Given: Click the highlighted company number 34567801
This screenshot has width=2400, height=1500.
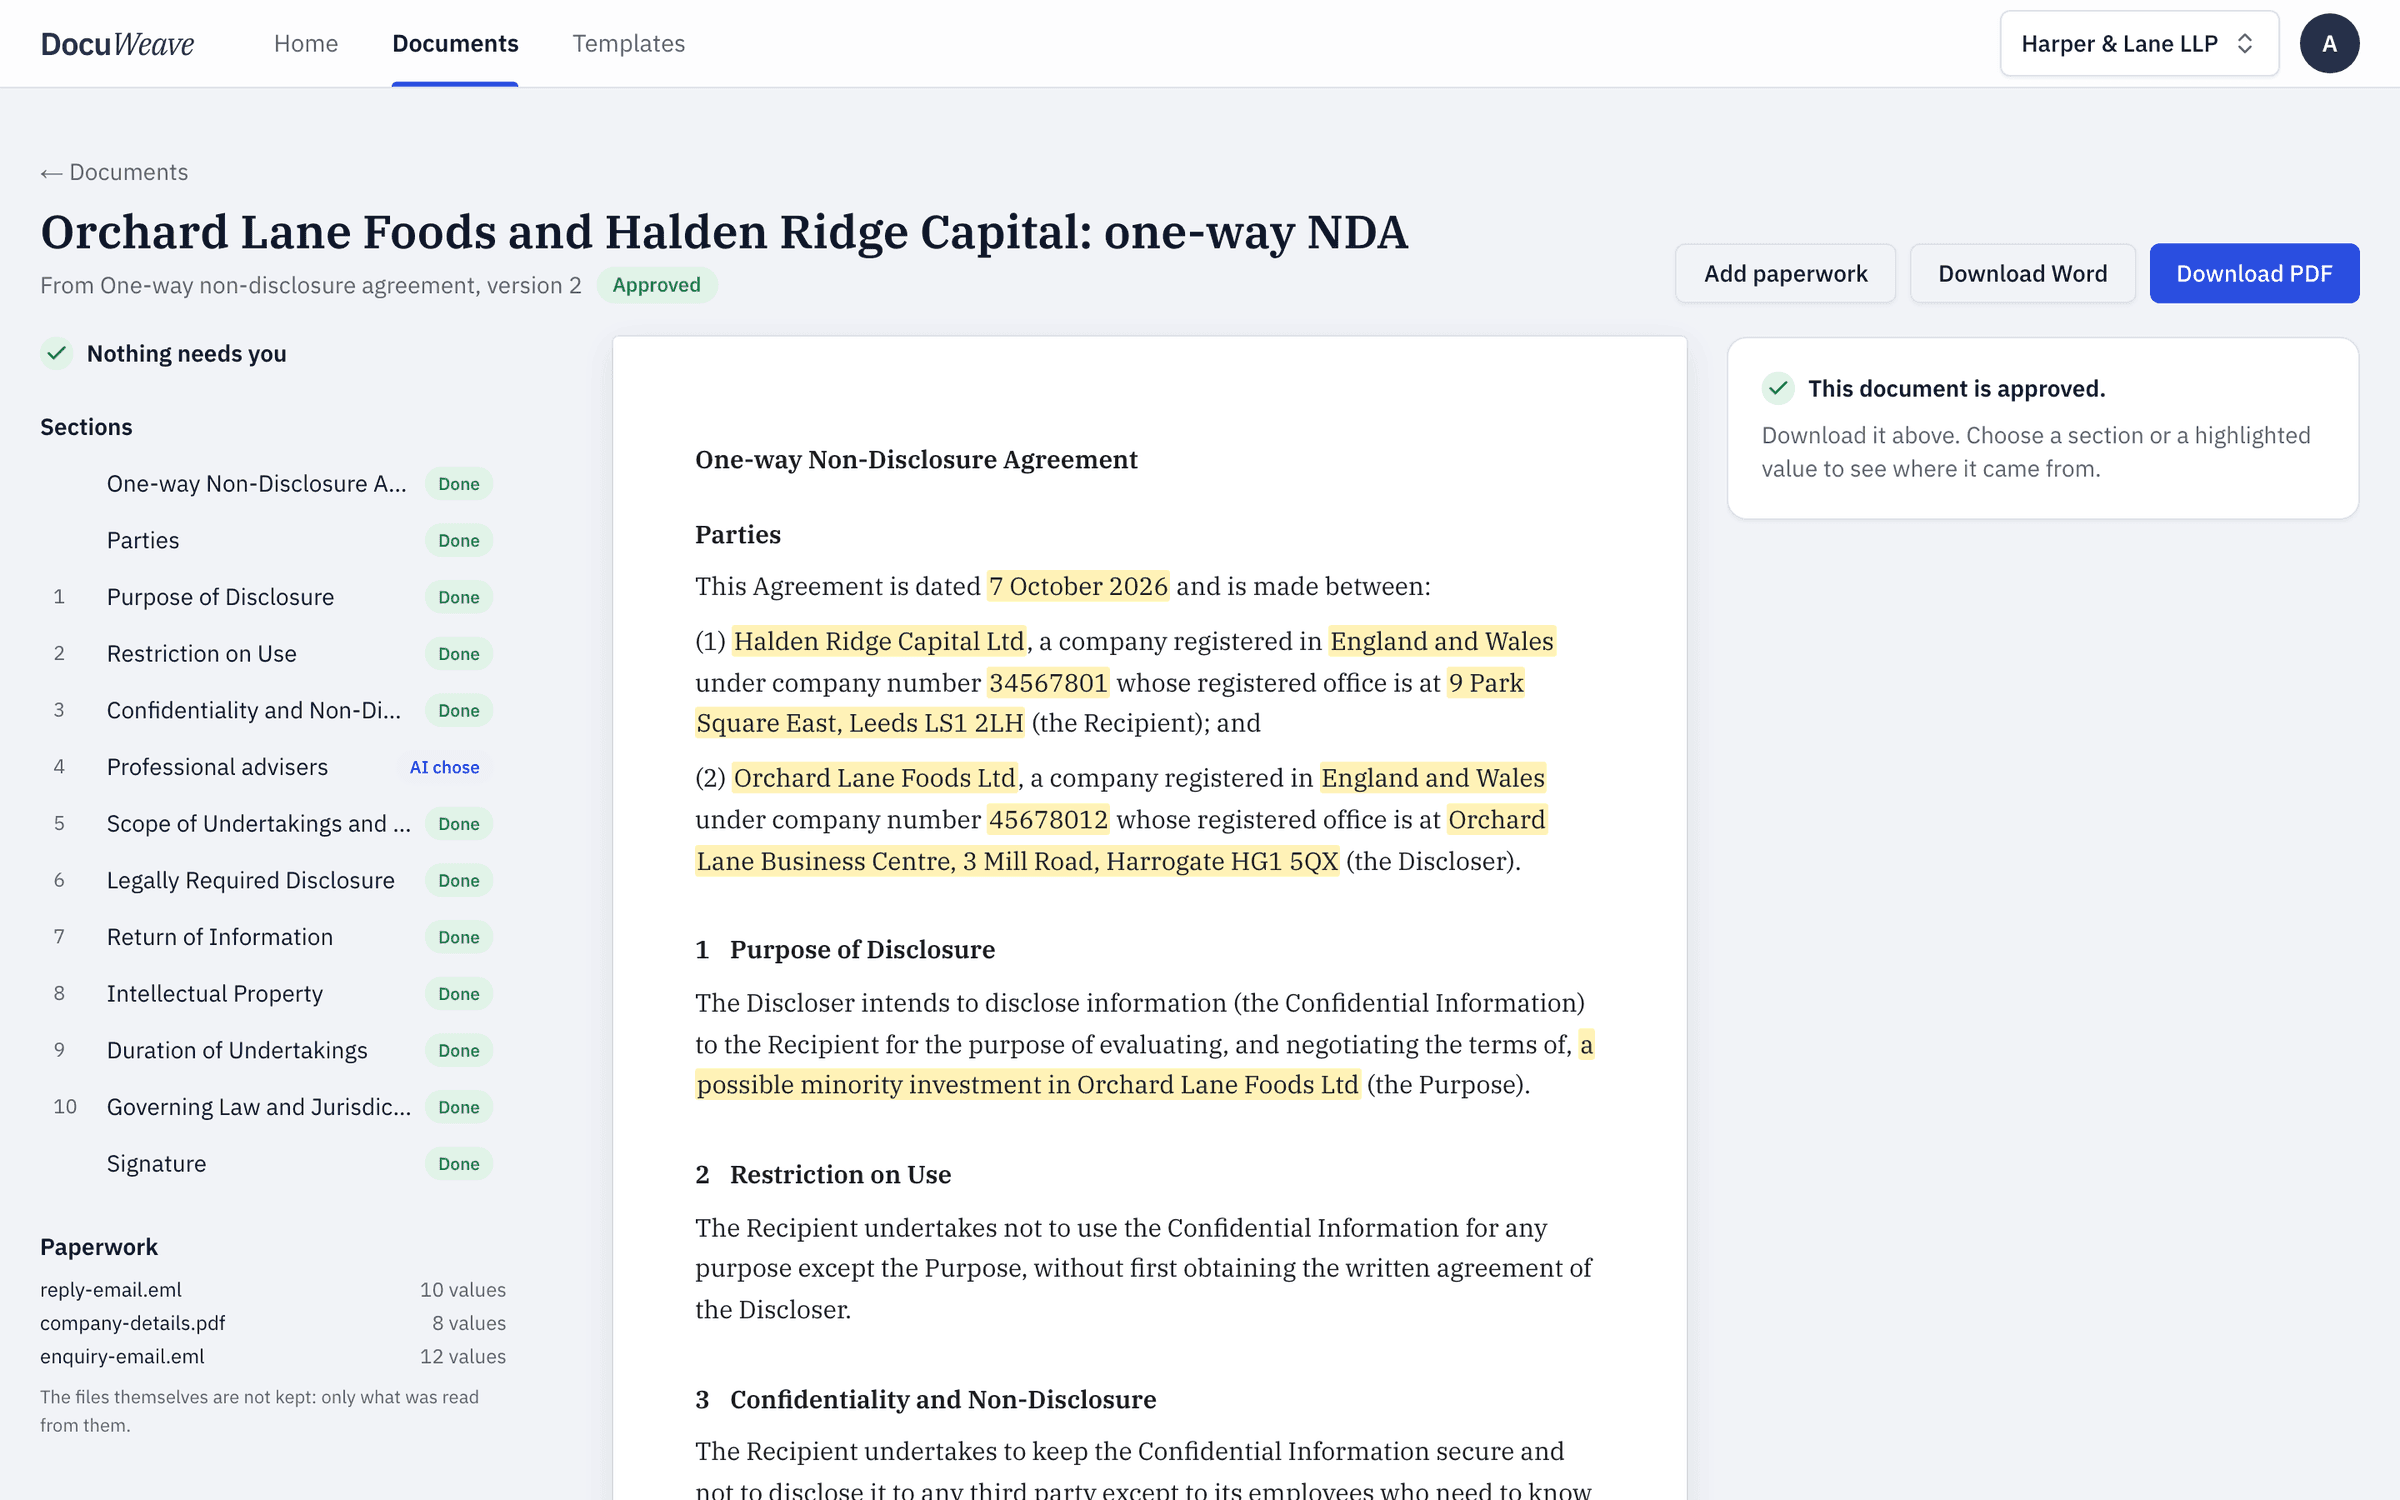Looking at the screenshot, I should [1048, 683].
